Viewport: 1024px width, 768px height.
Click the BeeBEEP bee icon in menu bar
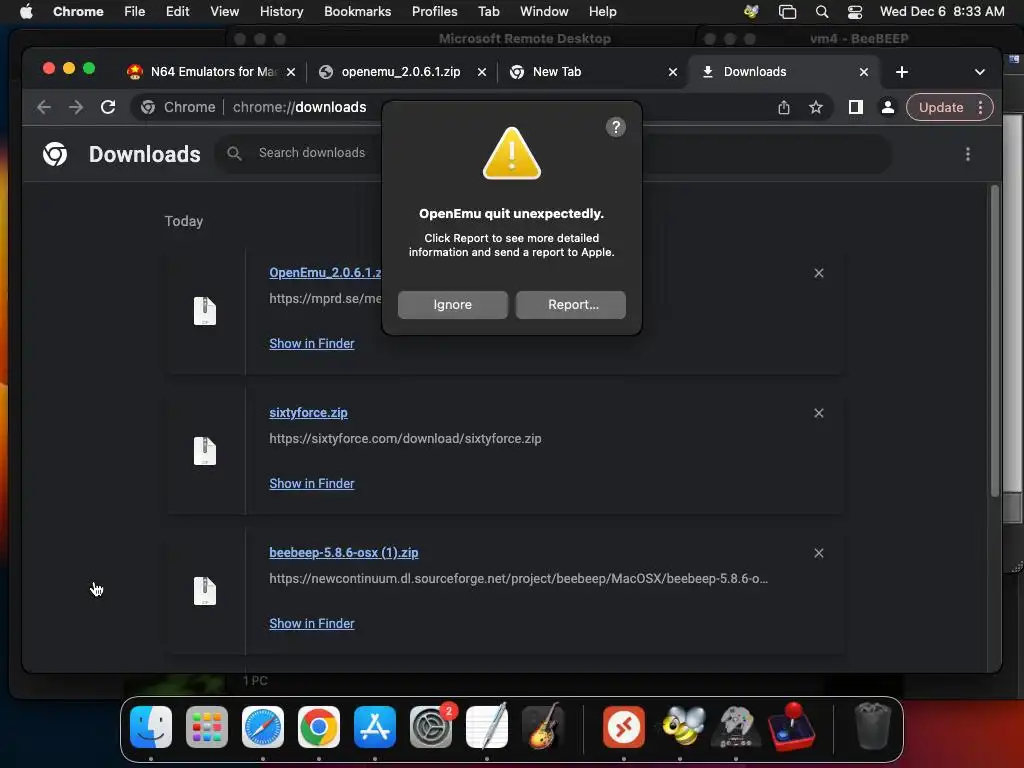(751, 12)
